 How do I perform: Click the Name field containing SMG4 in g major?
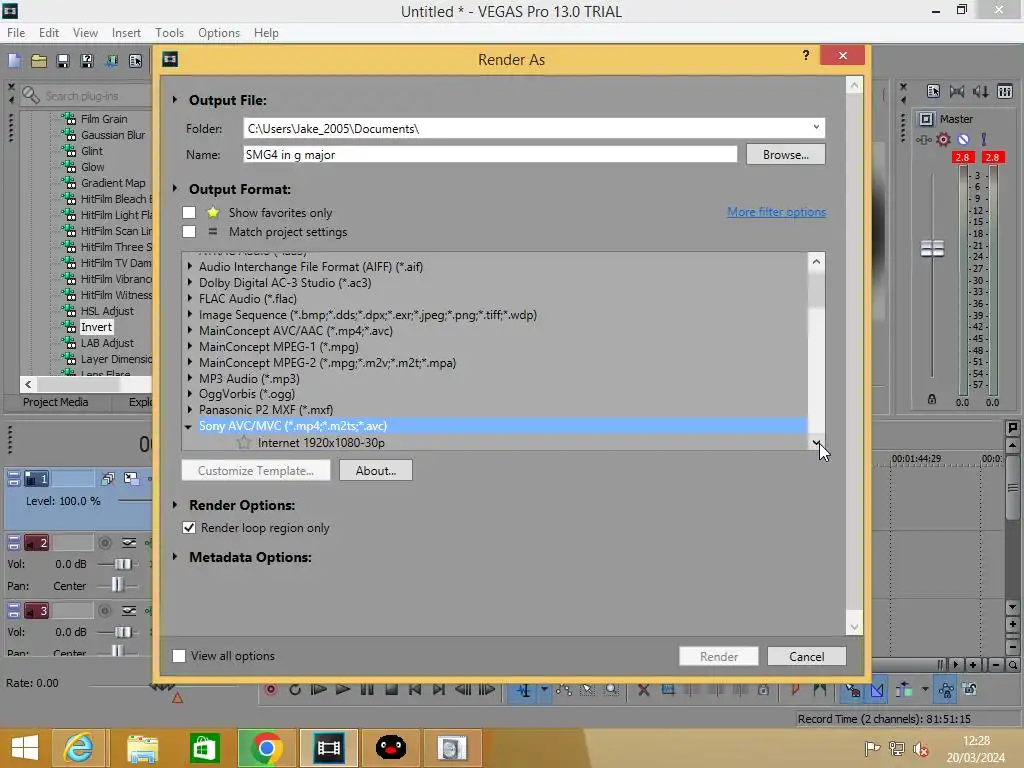tap(490, 155)
